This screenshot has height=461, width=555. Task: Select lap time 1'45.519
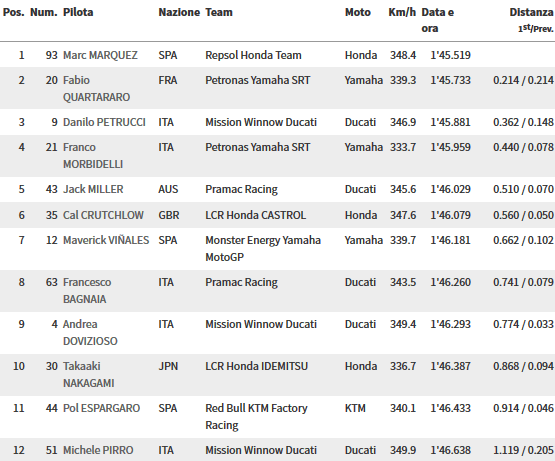pyautogui.click(x=451, y=55)
